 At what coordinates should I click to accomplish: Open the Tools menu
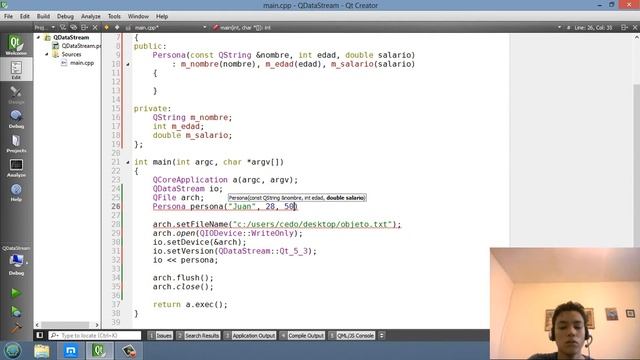coord(114,16)
